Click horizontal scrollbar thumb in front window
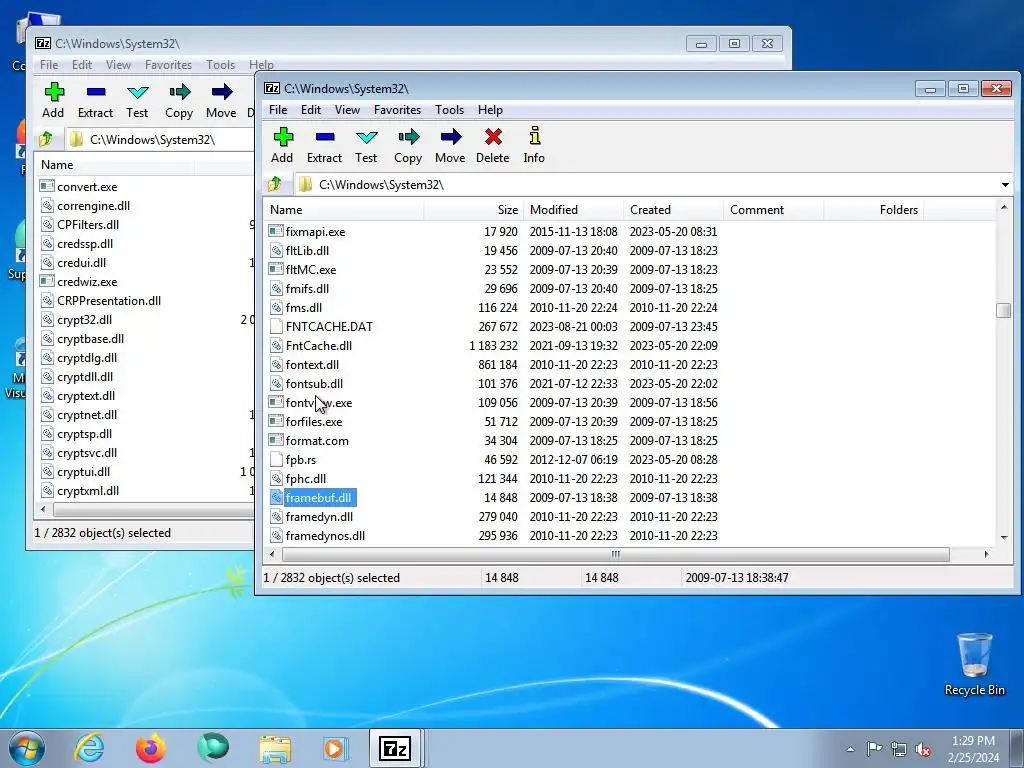 [x=615, y=554]
